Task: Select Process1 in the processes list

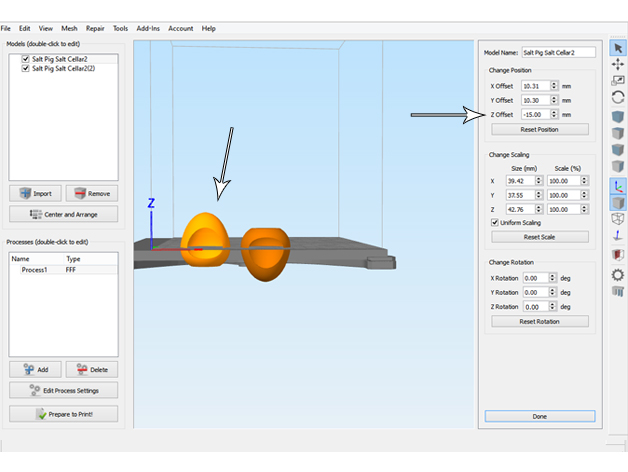Action: click(35, 270)
